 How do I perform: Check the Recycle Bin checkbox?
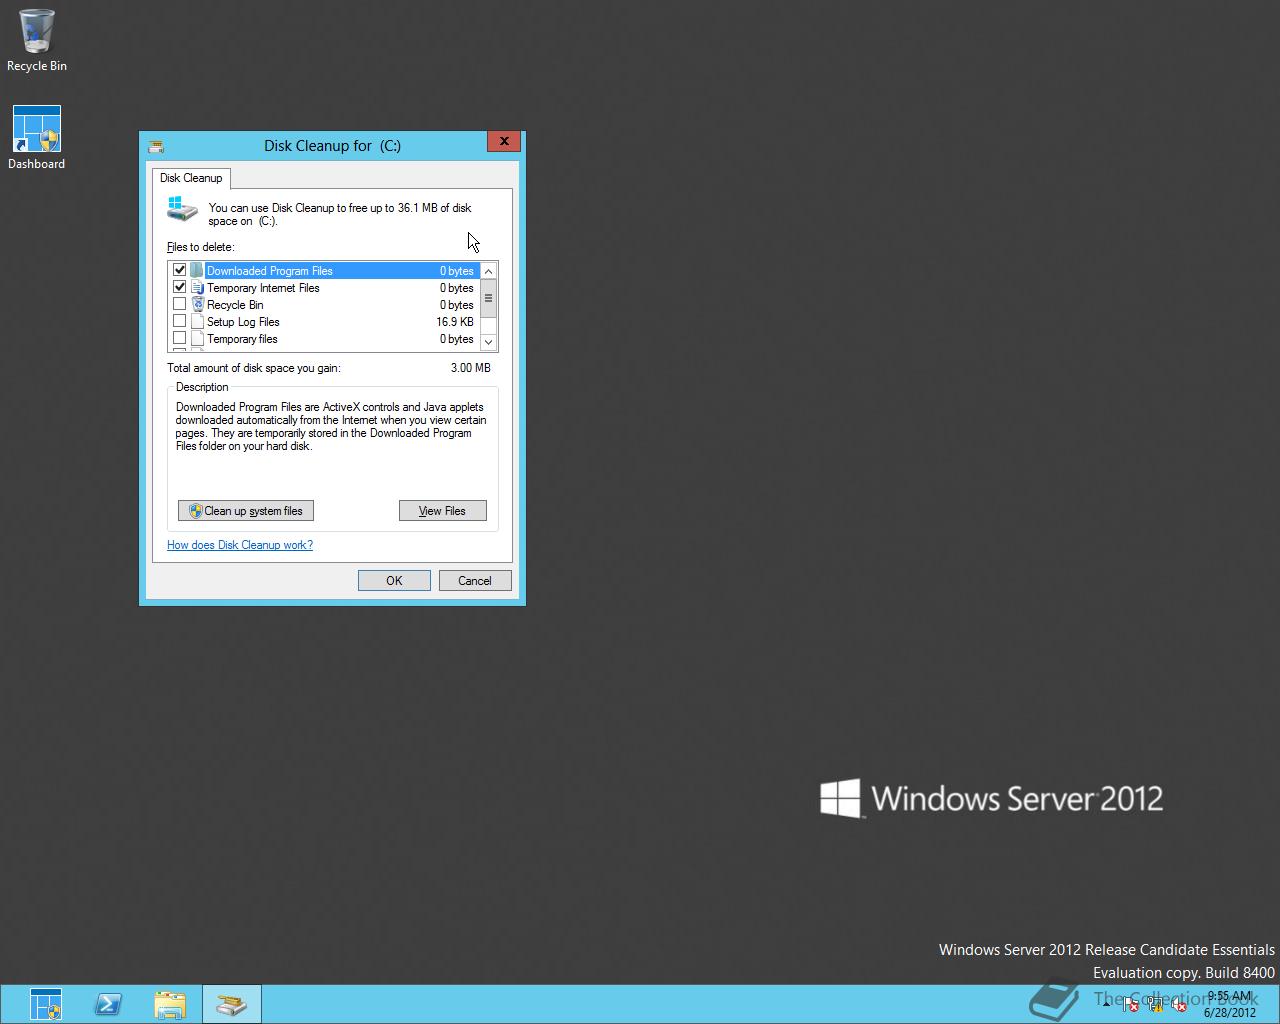pyautogui.click(x=180, y=304)
